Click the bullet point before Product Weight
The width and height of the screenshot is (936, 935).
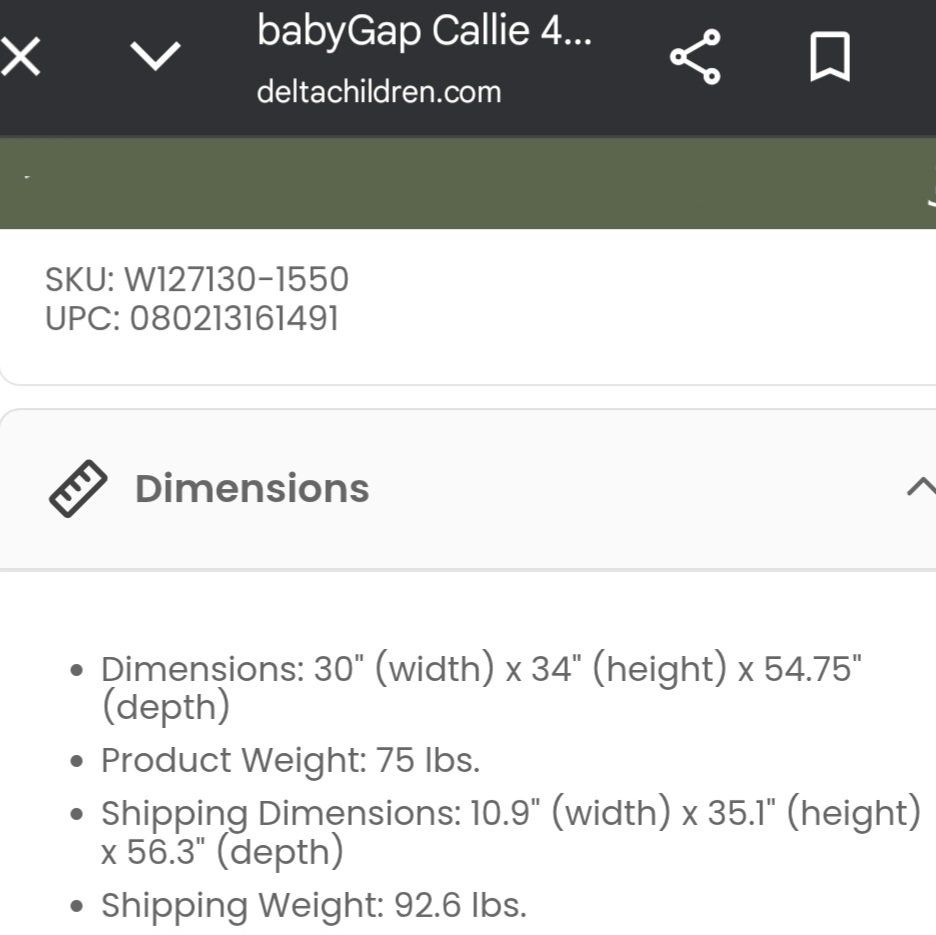pyautogui.click(x=77, y=762)
